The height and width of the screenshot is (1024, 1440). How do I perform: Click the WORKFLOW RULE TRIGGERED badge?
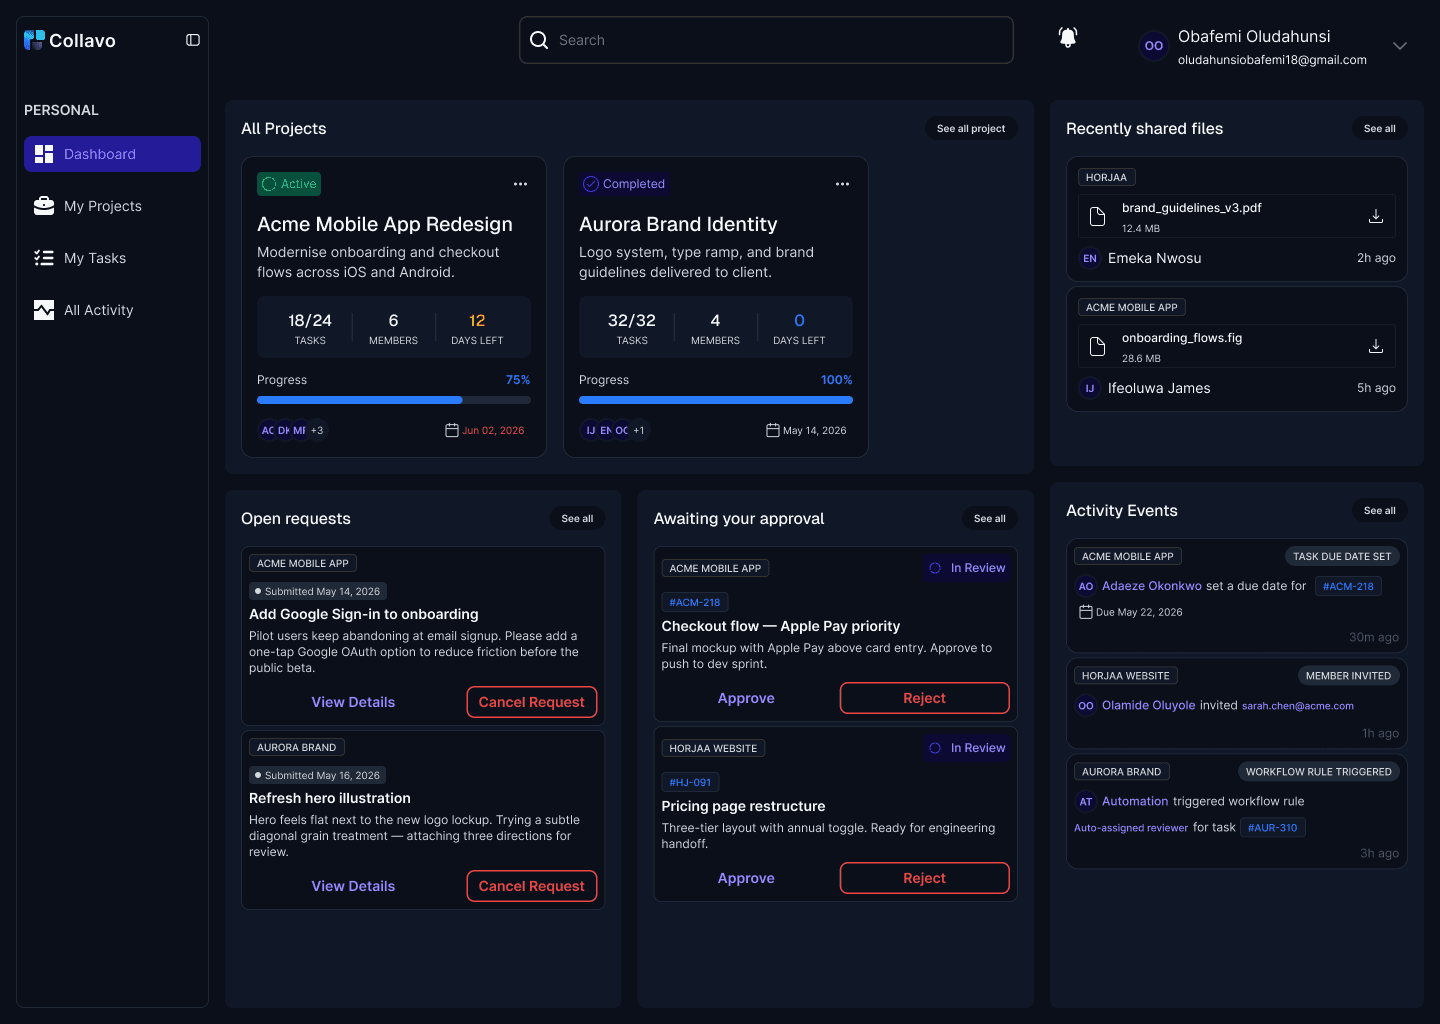(x=1318, y=771)
